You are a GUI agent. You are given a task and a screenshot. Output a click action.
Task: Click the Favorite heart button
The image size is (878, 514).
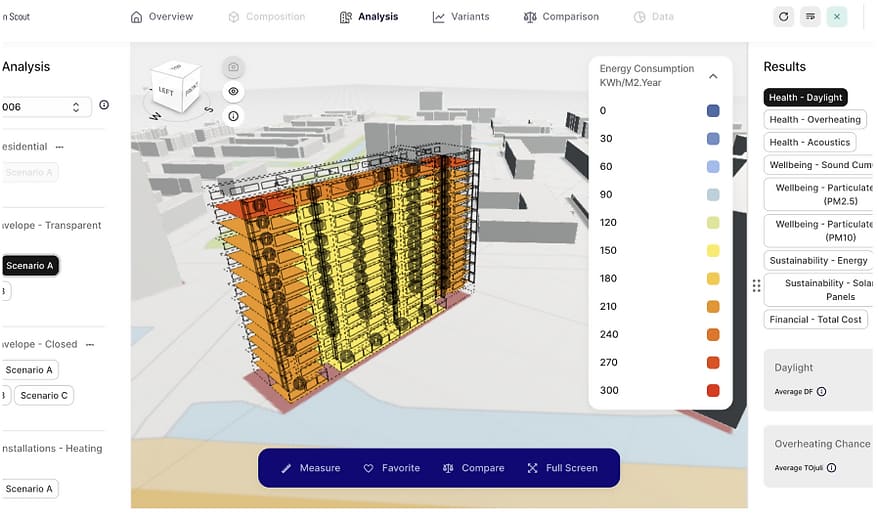(x=391, y=468)
